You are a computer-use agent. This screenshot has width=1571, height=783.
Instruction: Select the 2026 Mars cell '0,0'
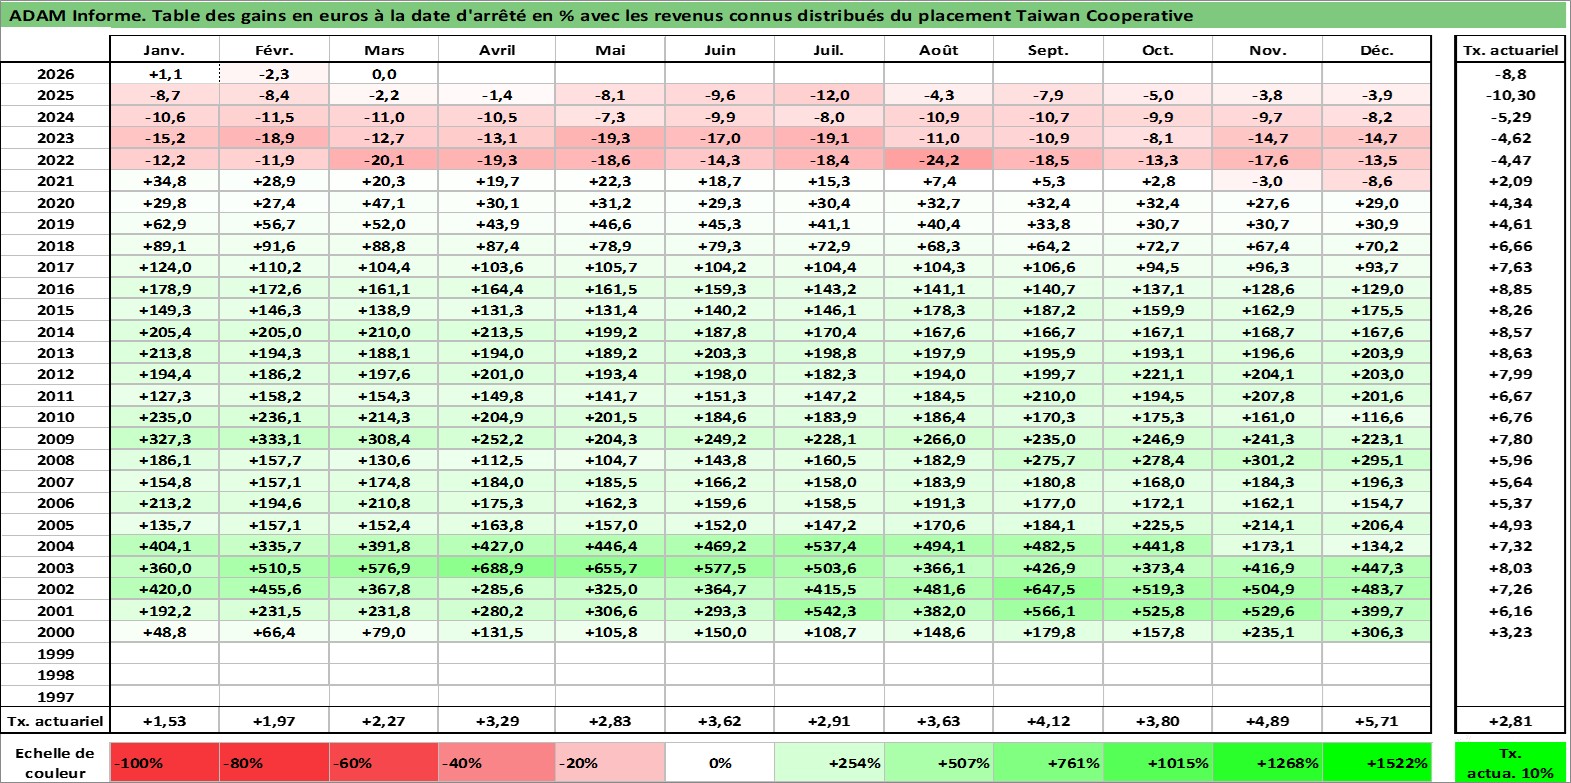pos(384,74)
